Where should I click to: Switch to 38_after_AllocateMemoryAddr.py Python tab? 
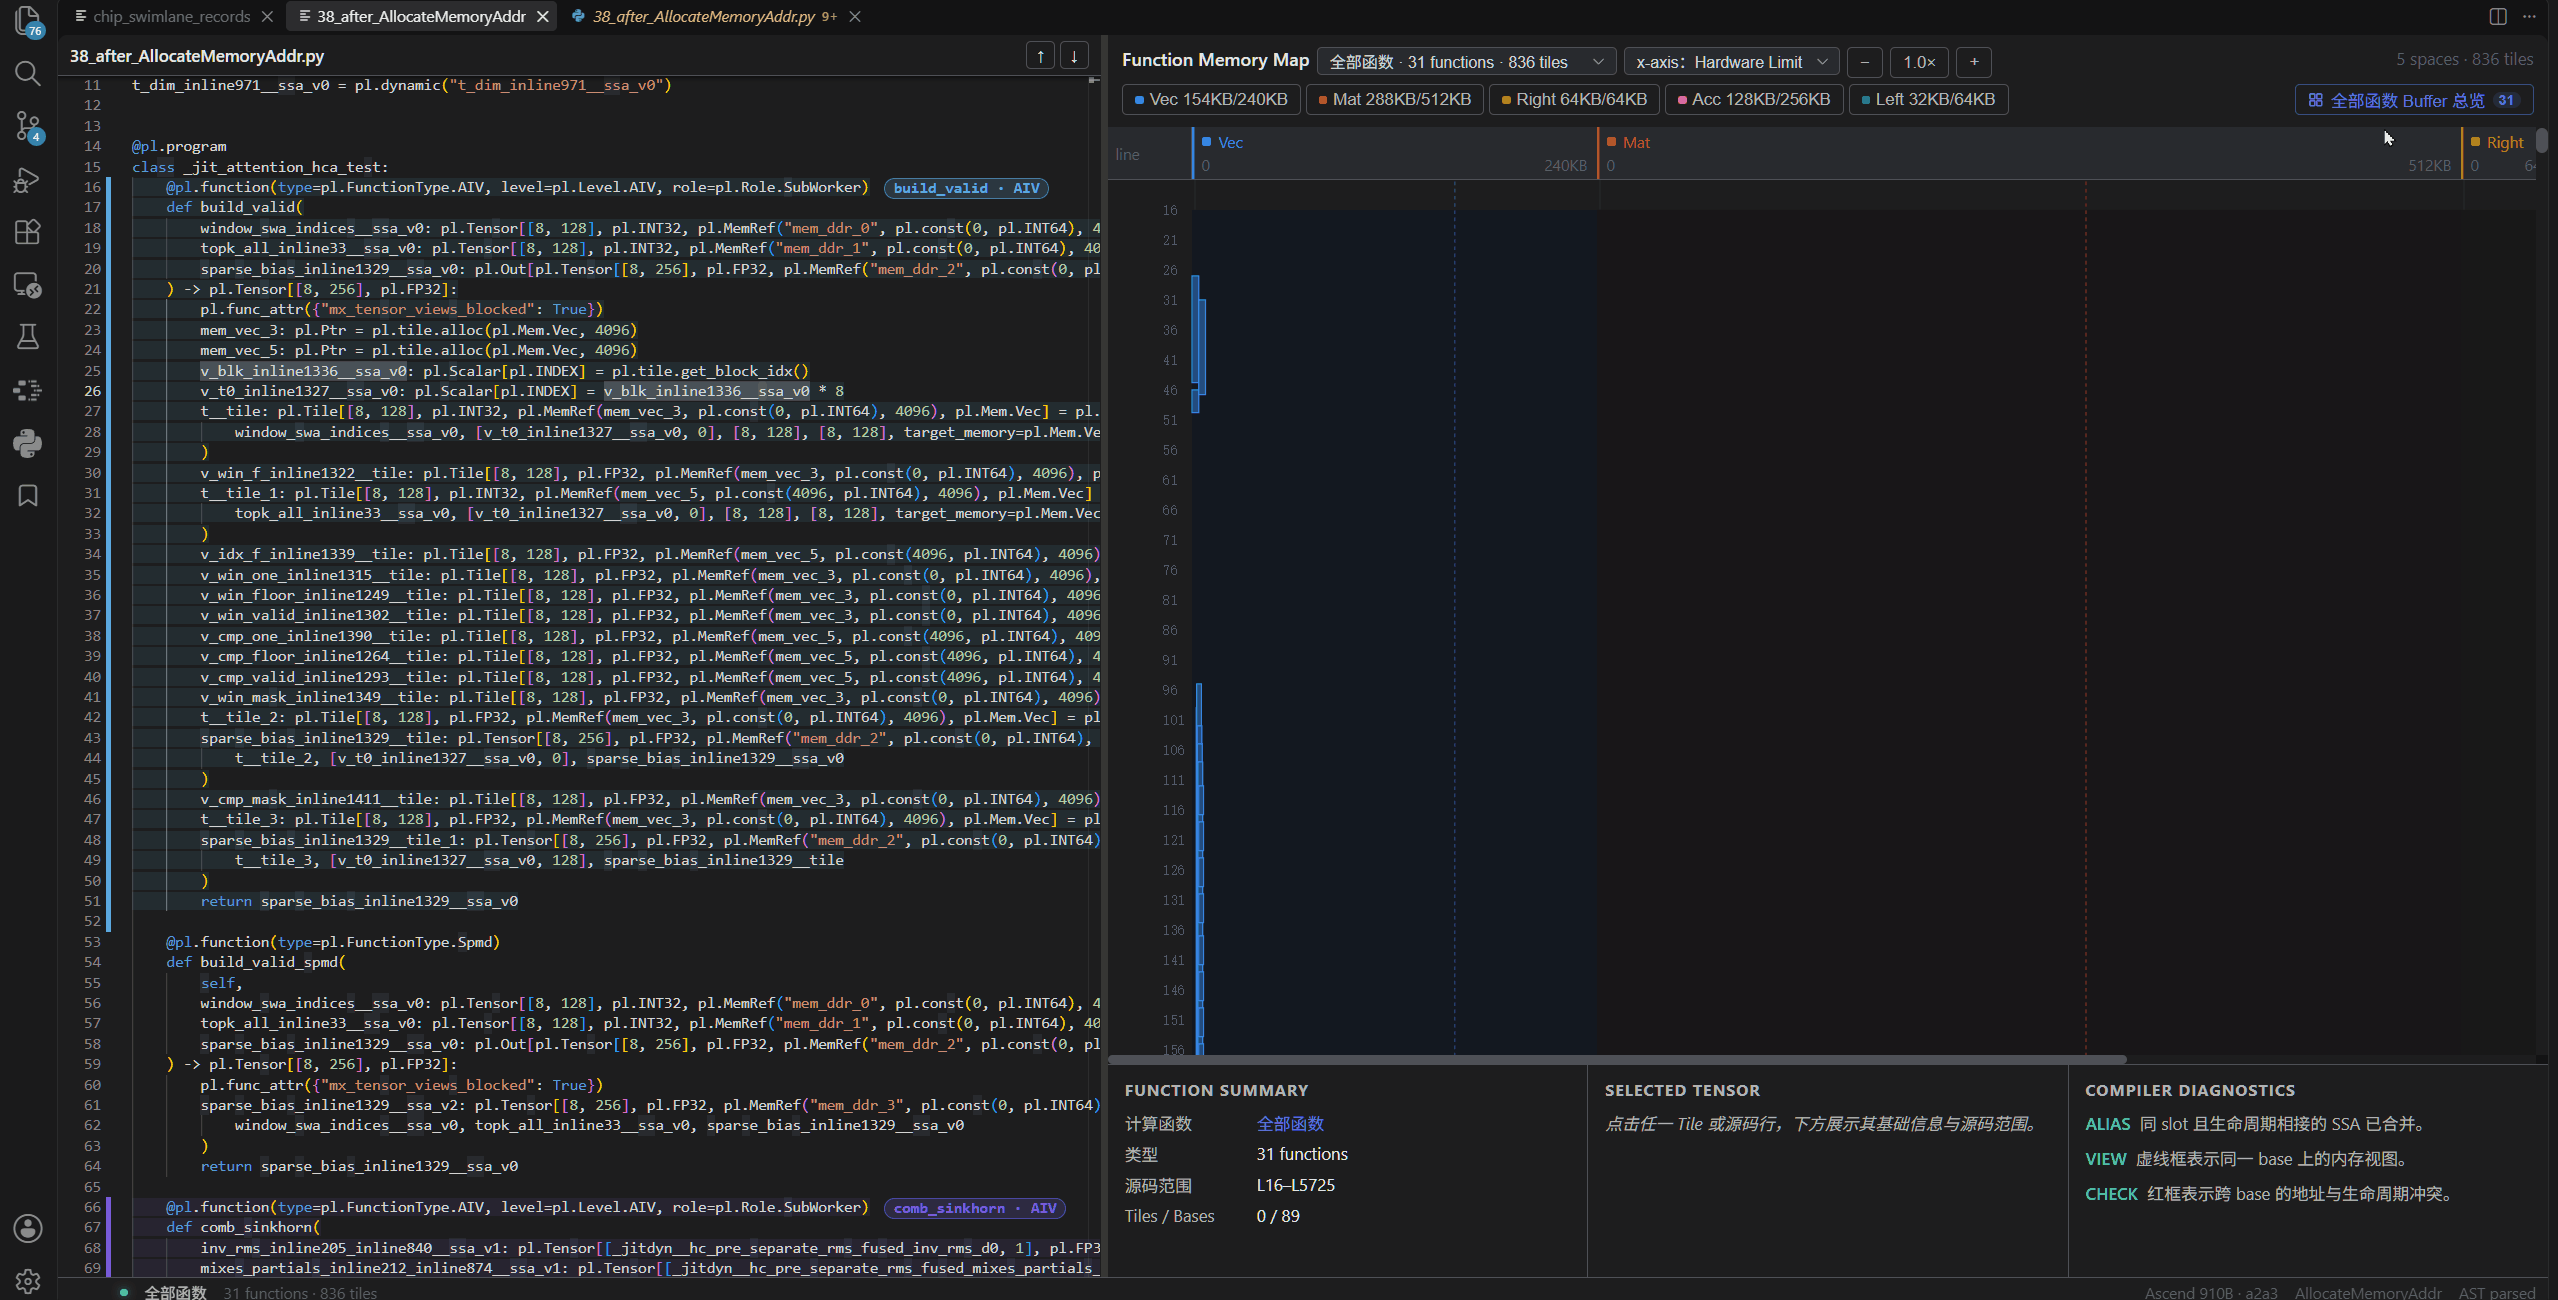716,16
